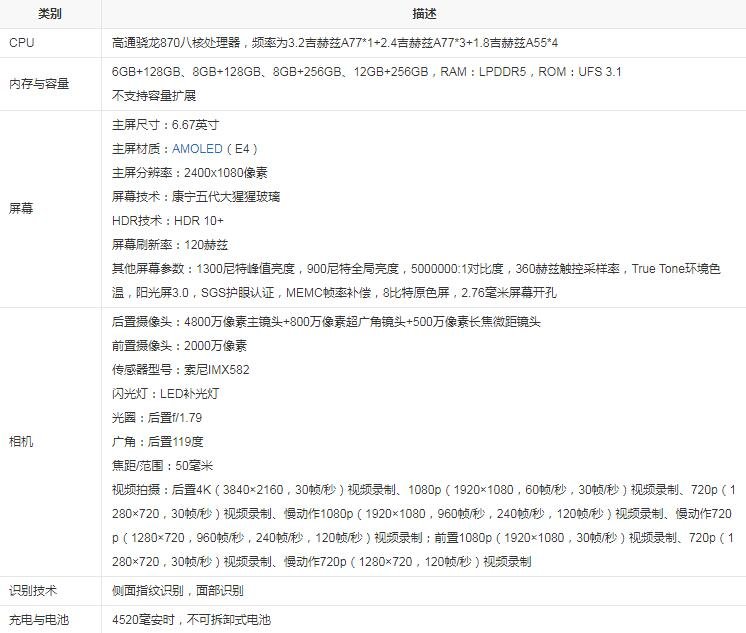This screenshot has width=746, height=633.
Task: Click the HDR技术 HDR 10+ line
Action: coord(168,221)
